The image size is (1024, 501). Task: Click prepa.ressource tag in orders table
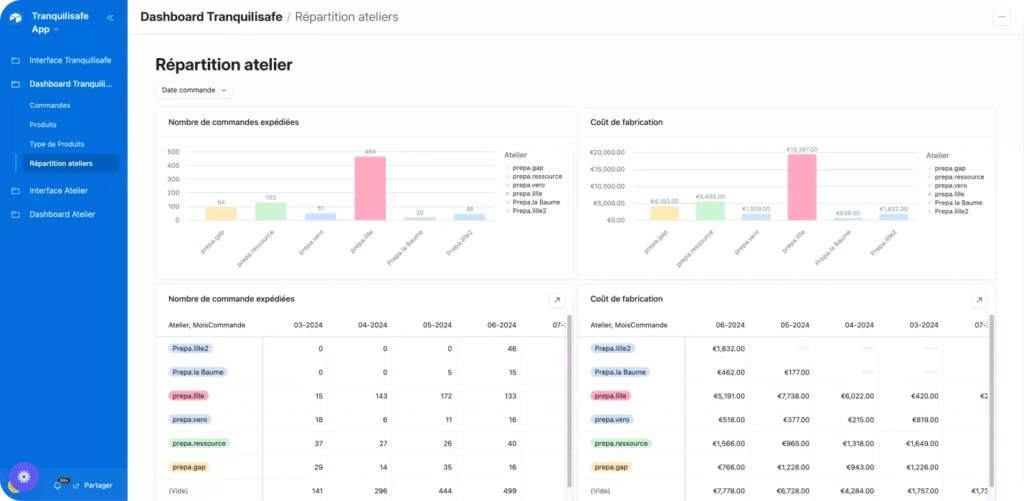[199, 443]
